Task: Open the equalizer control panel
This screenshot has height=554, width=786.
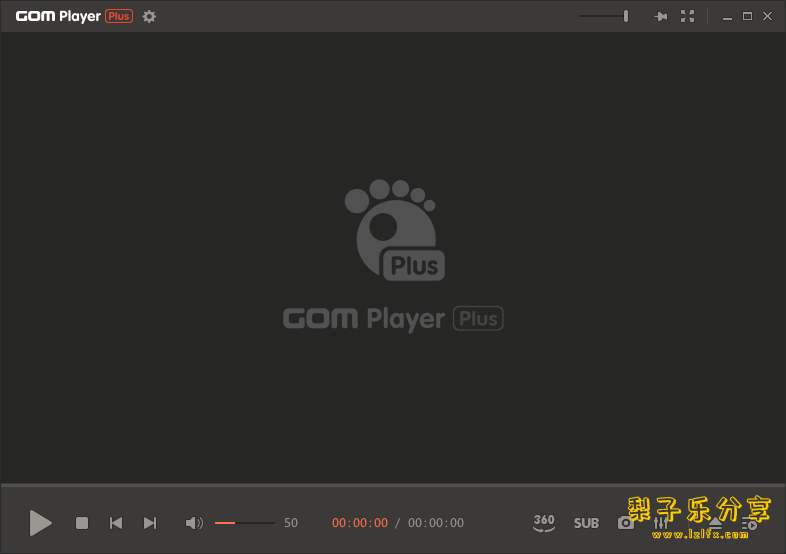Action: click(661, 523)
